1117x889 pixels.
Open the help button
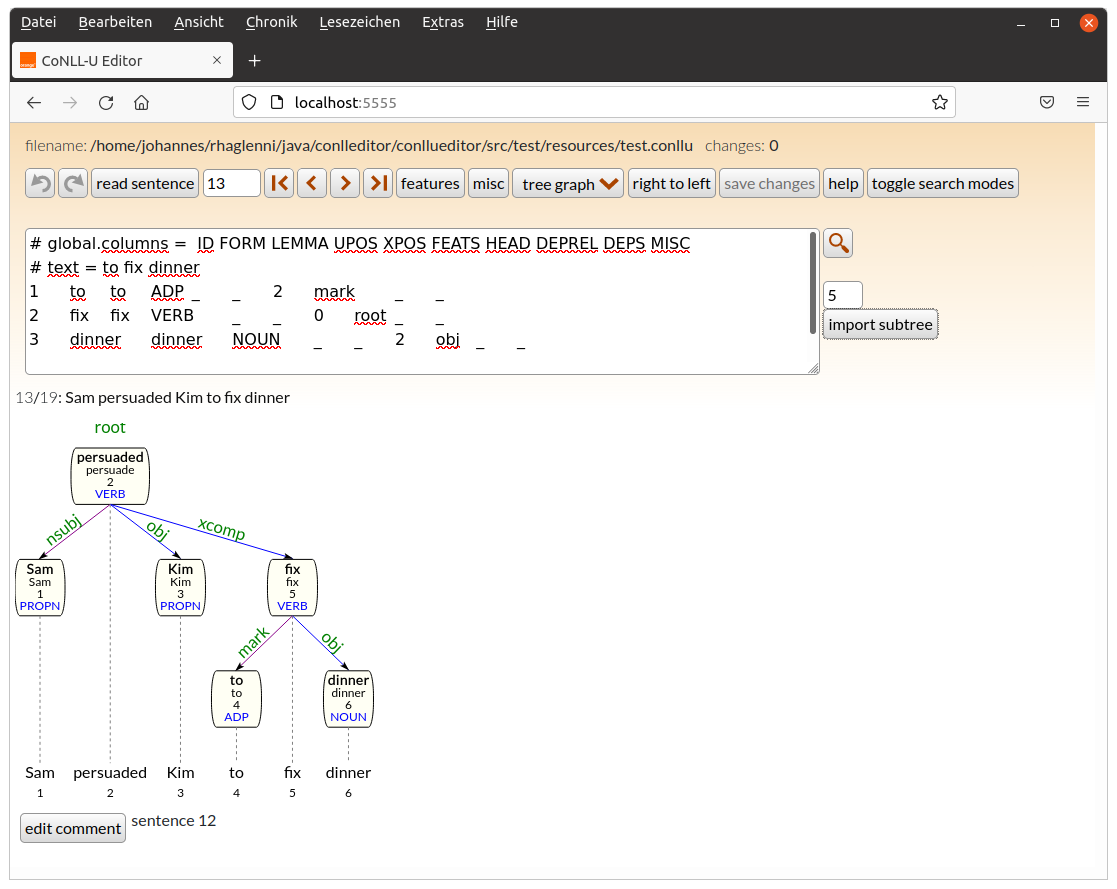[843, 184]
